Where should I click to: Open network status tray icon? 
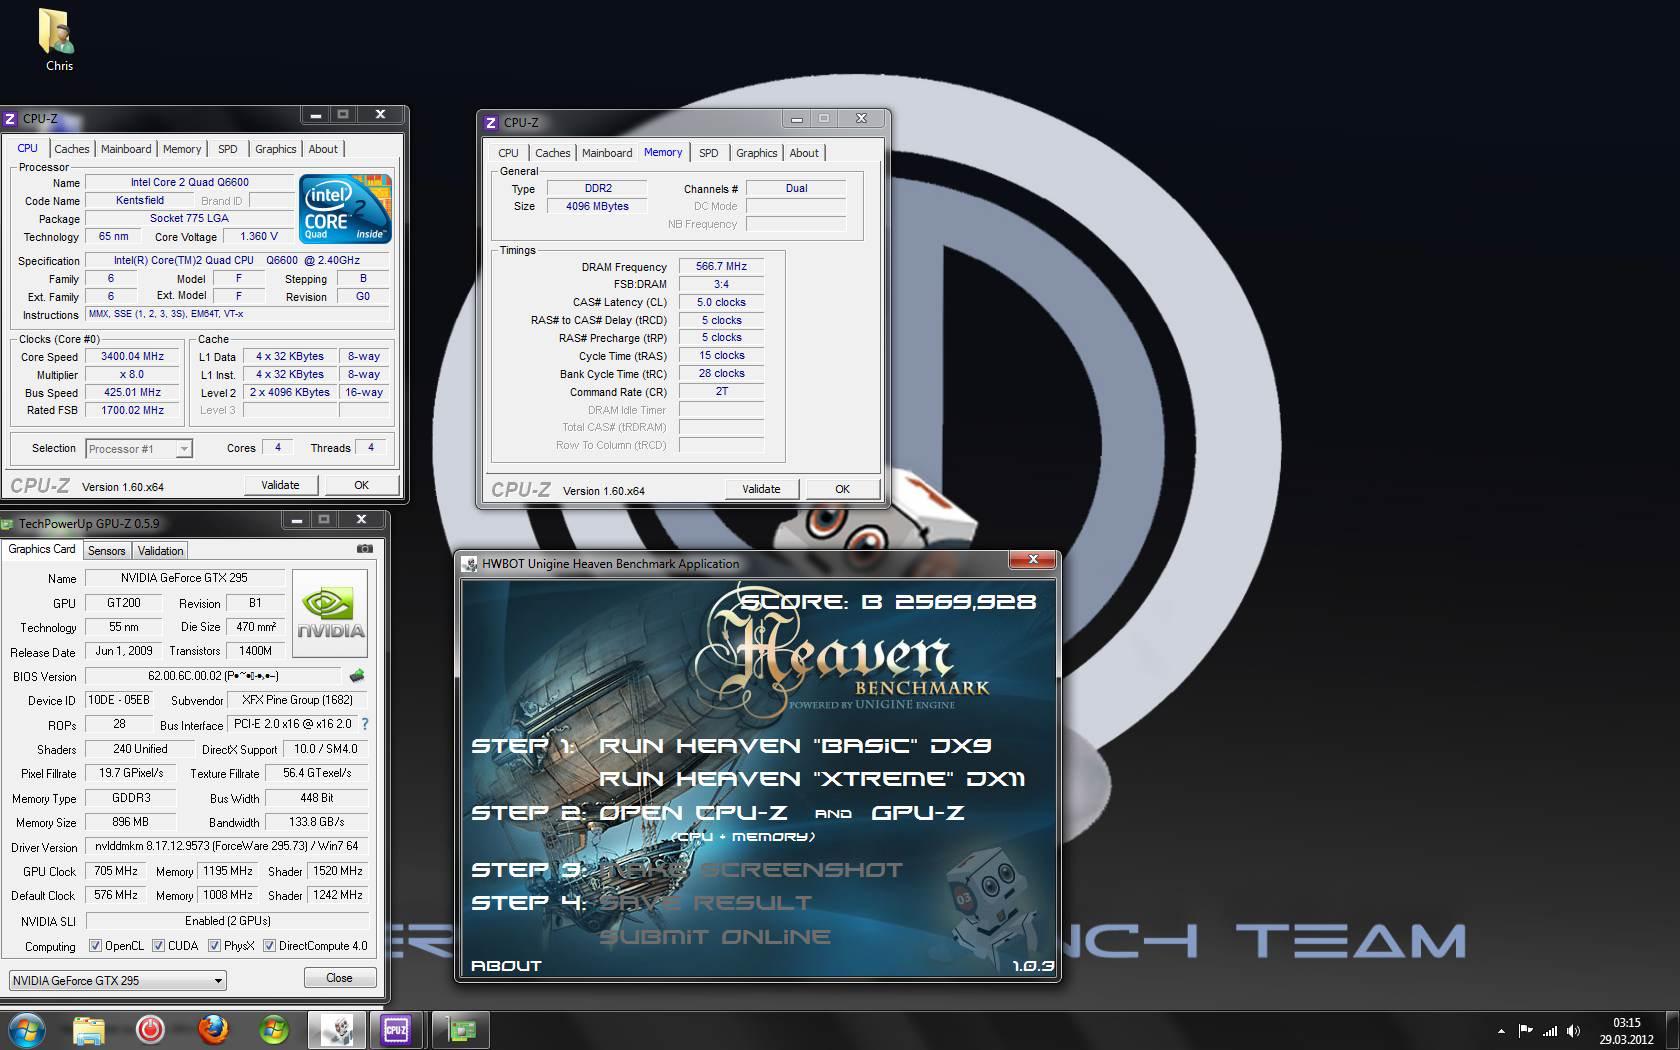click(x=1550, y=1030)
